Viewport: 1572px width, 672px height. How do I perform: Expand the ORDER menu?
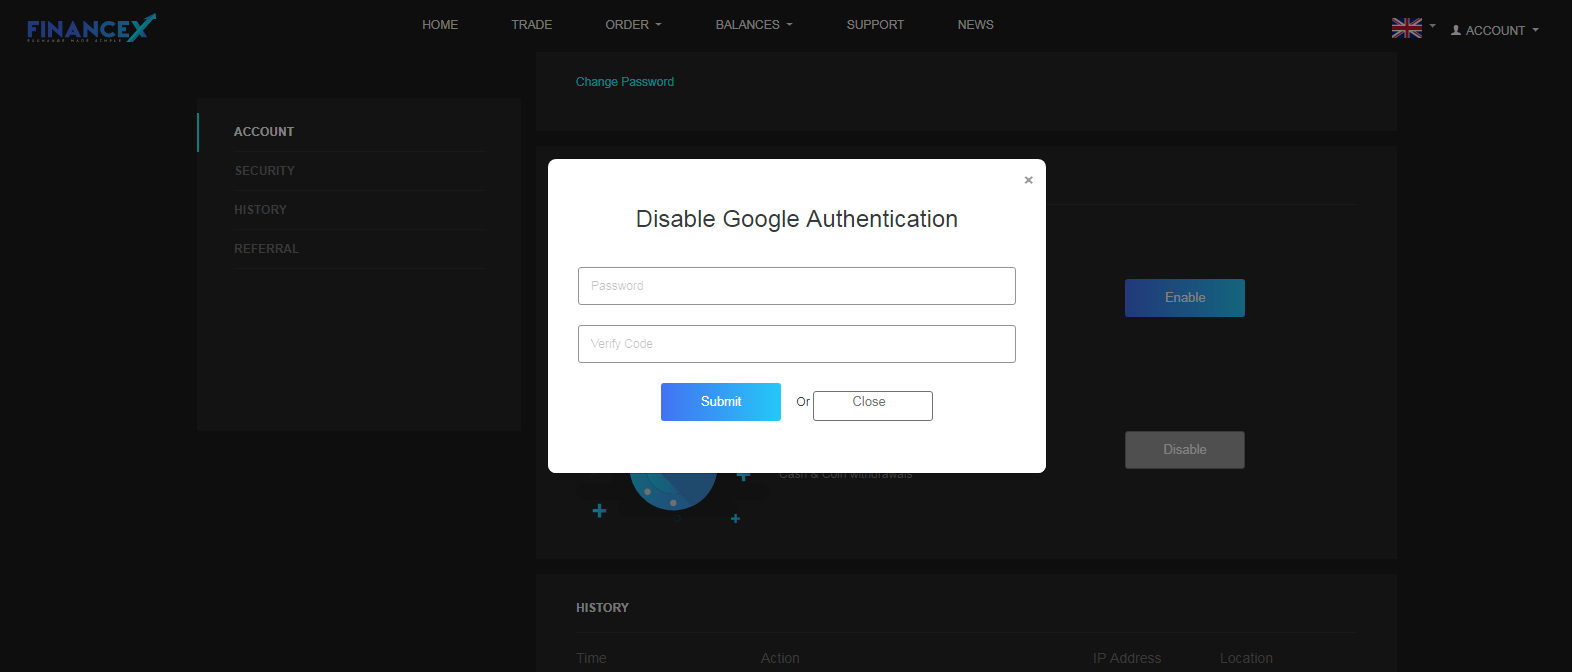click(633, 25)
